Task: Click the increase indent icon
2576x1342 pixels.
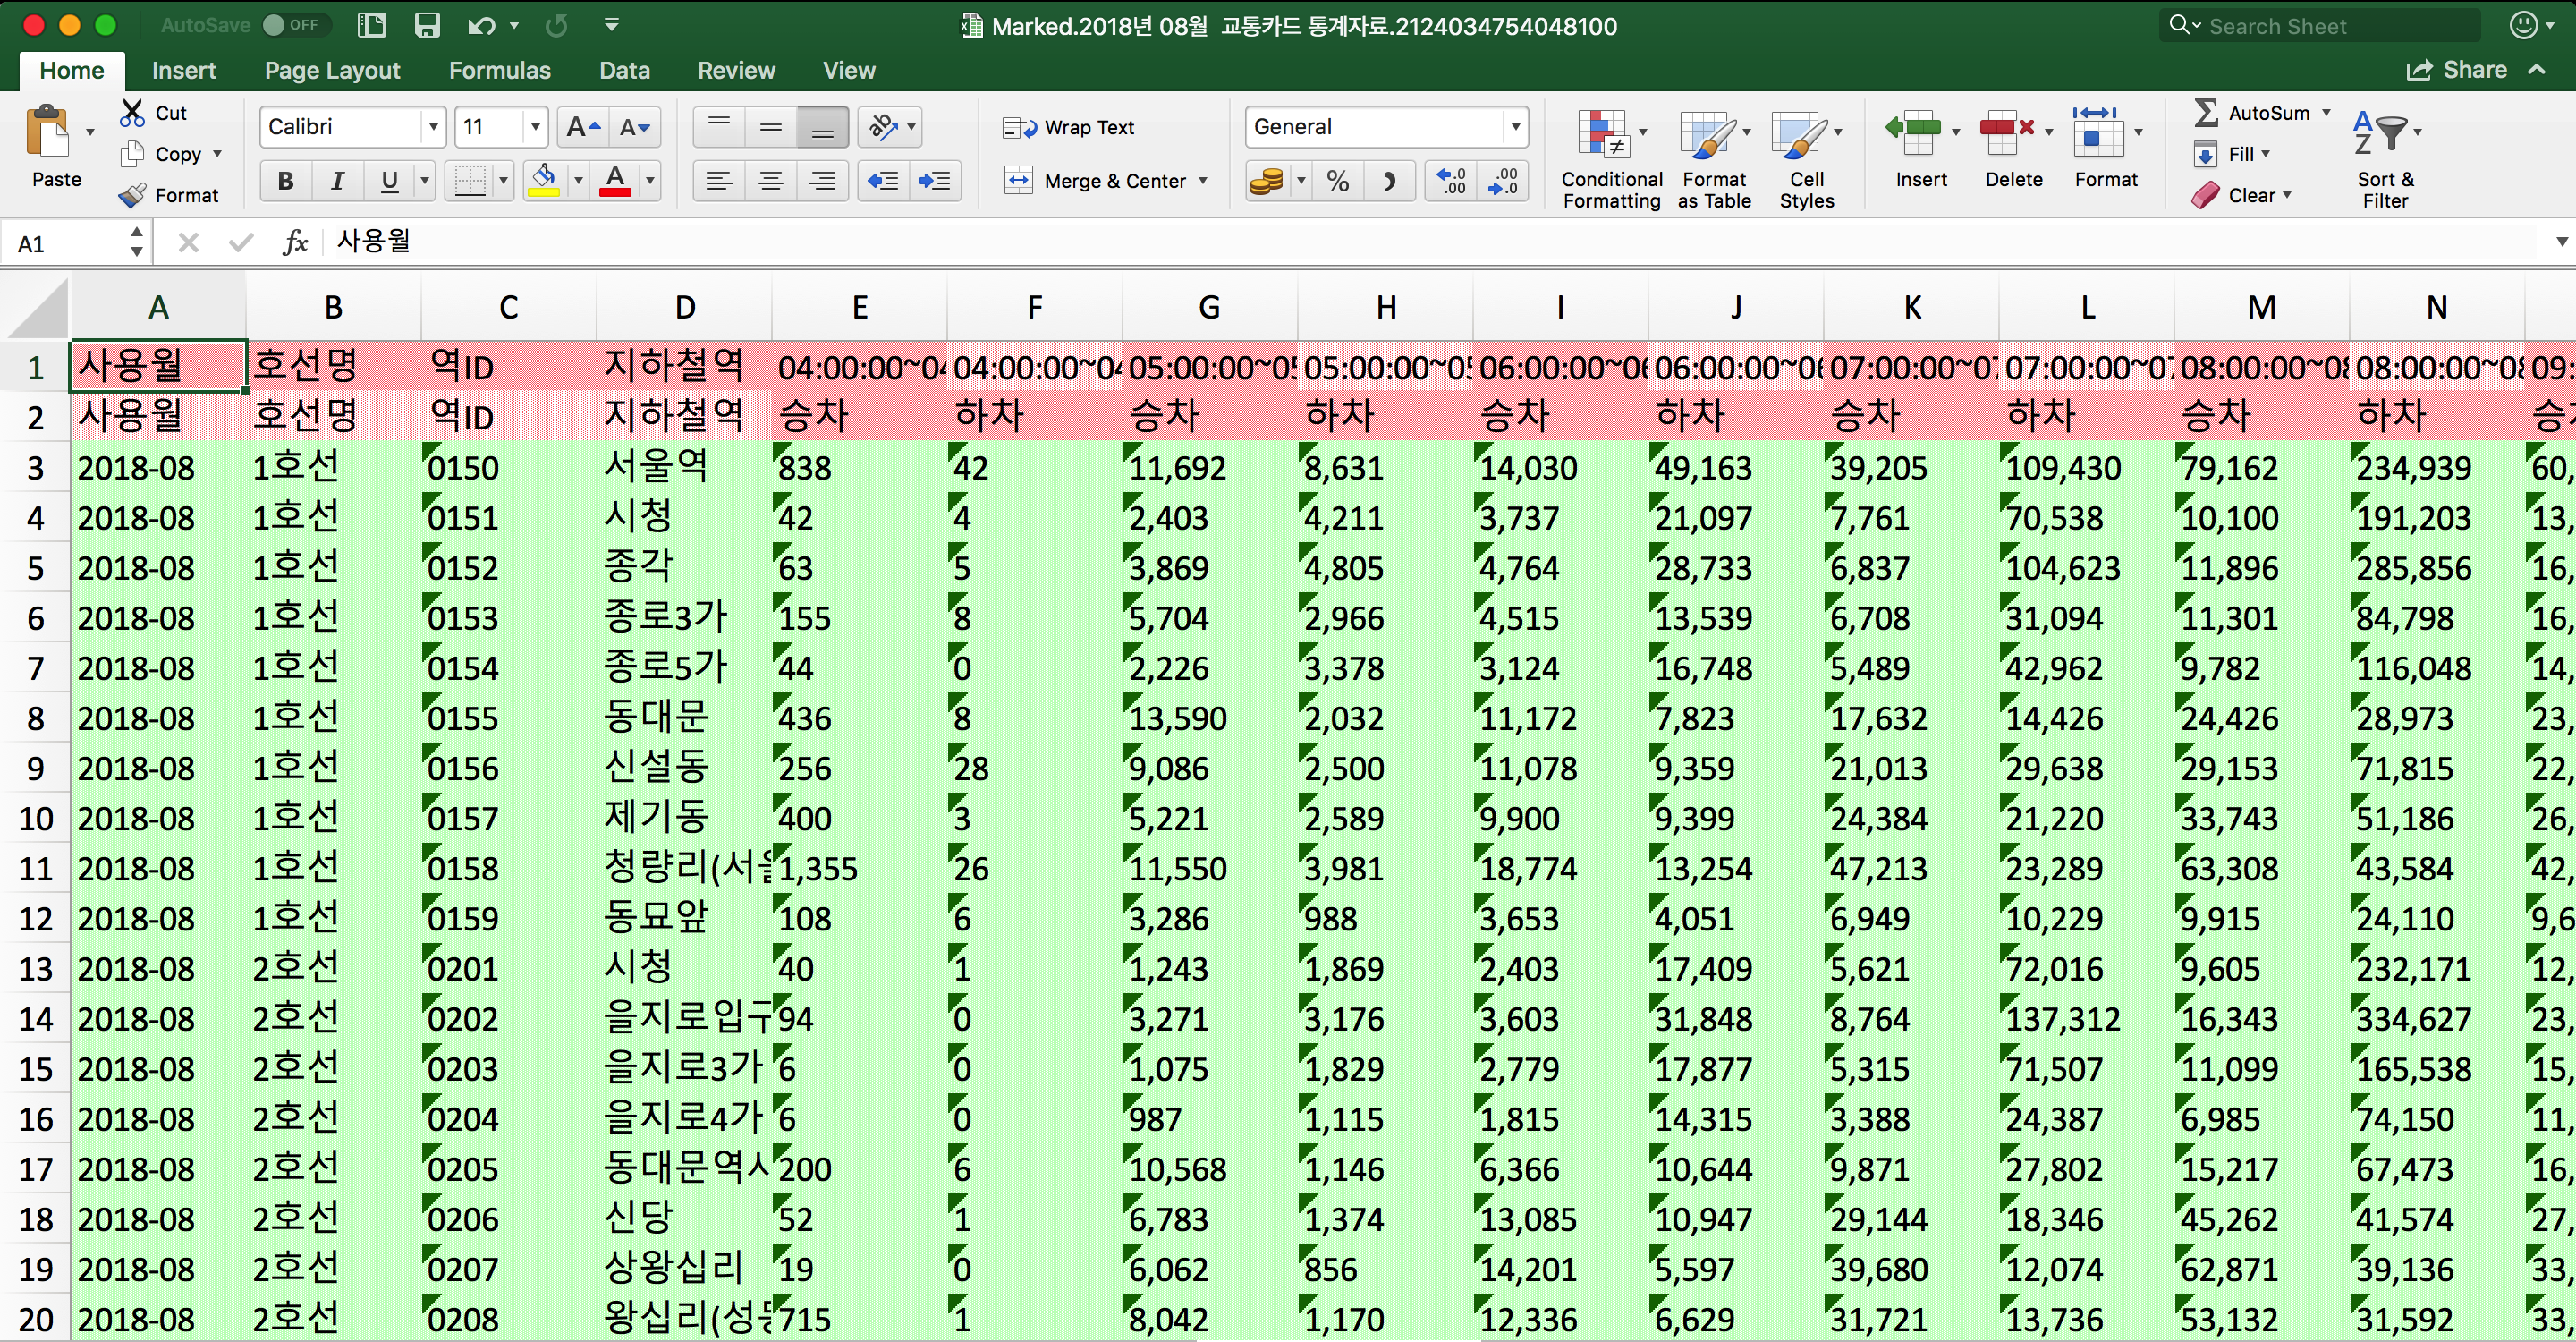Action: [935, 181]
